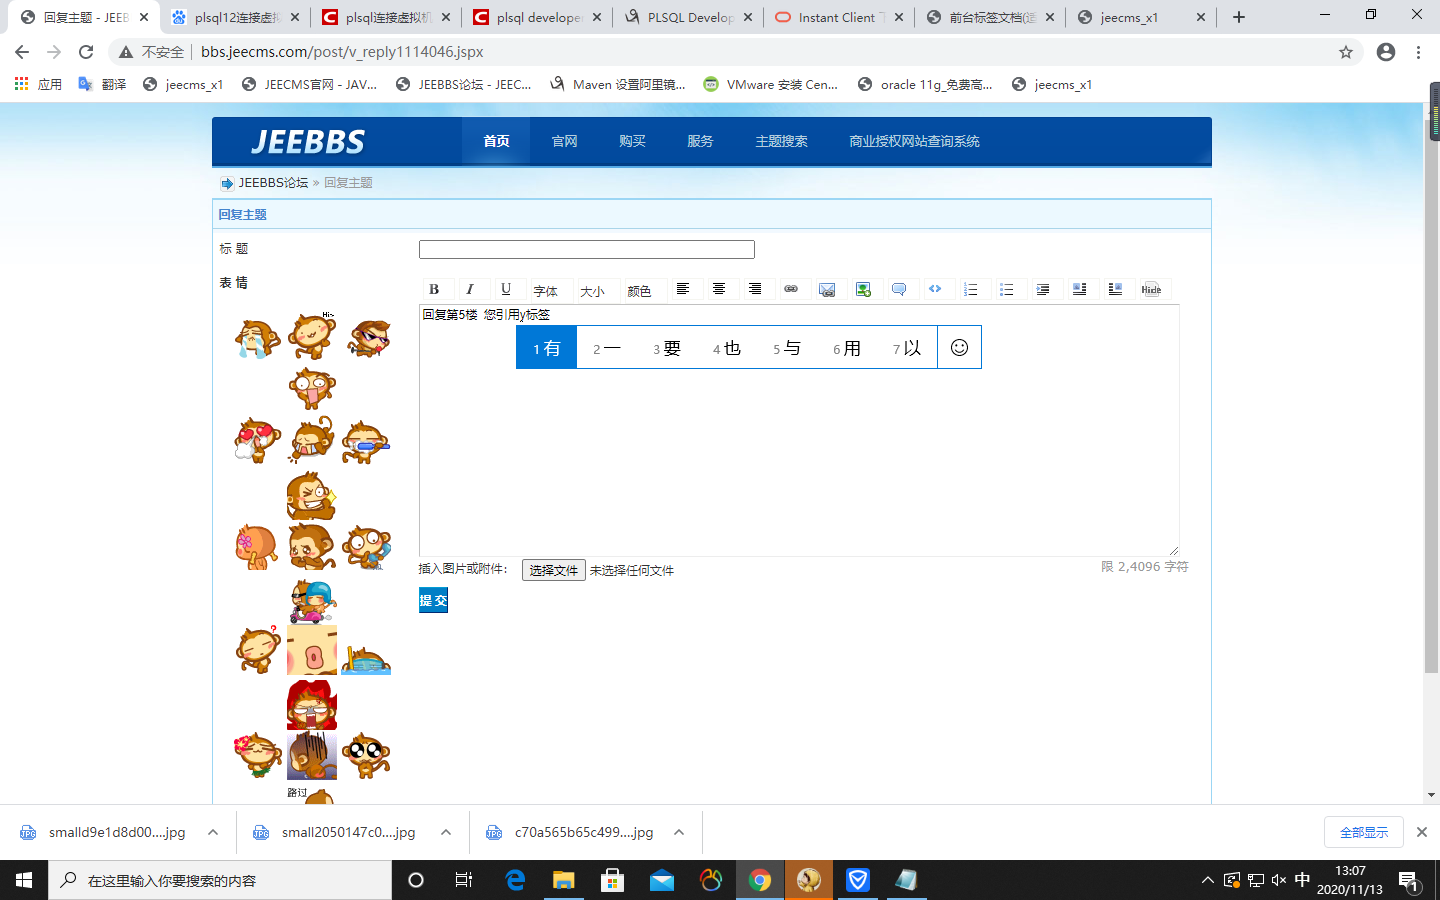1440x900 pixels.
Task: Close the downloads bar
Action: 1422,832
